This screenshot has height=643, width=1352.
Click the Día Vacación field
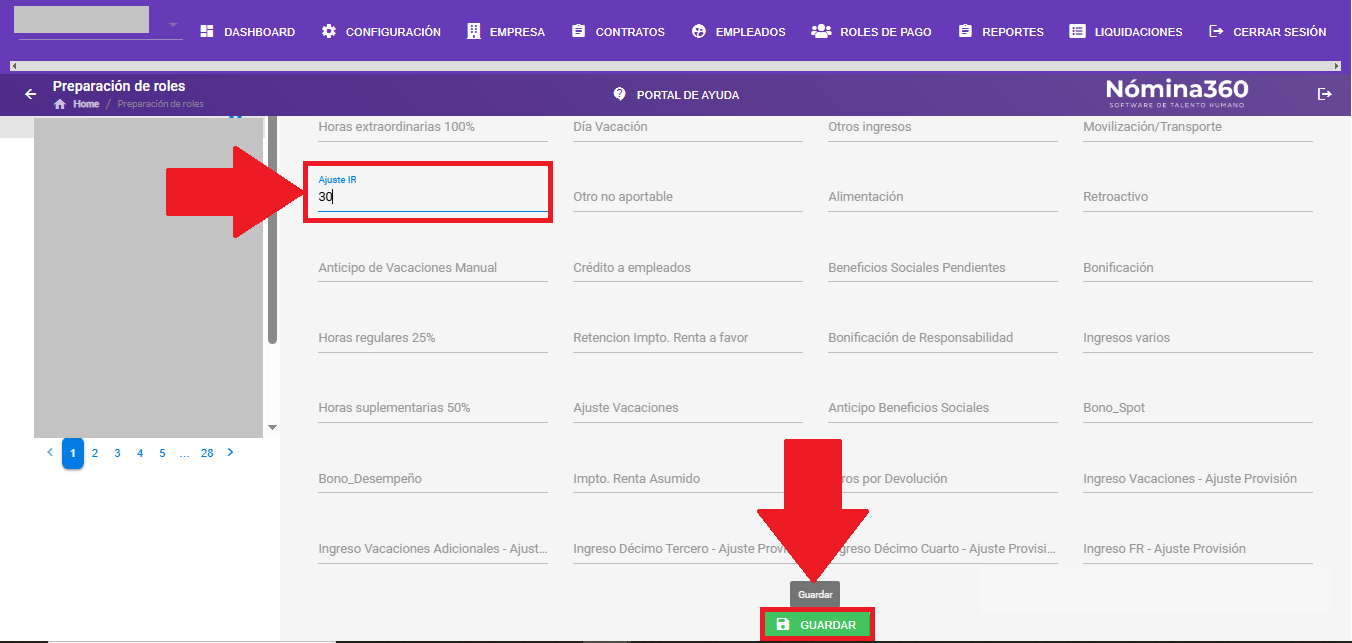coord(688,127)
